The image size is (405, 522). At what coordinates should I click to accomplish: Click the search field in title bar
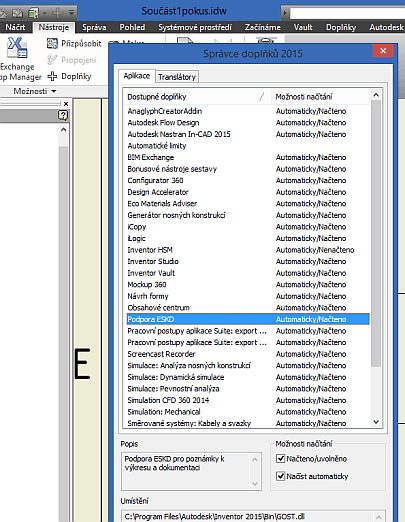347,13
